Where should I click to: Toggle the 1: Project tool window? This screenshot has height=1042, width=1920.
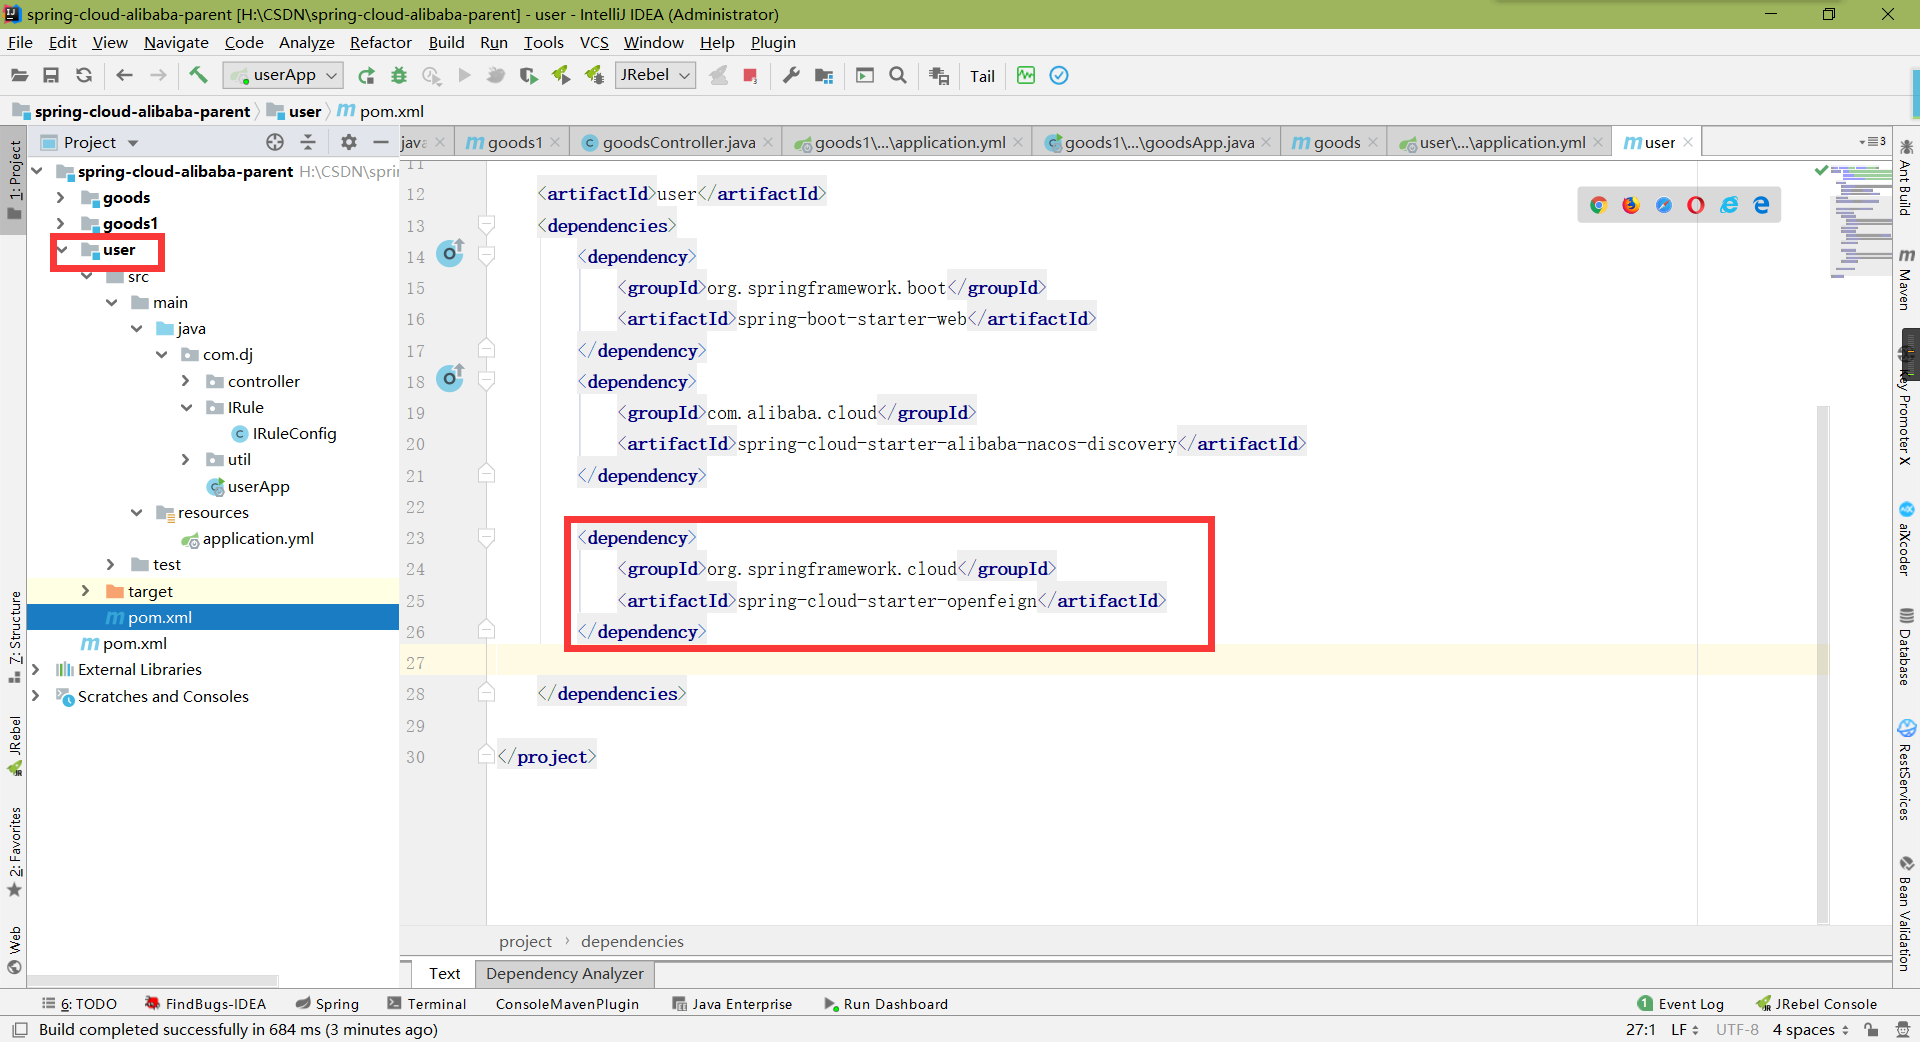tap(14, 180)
